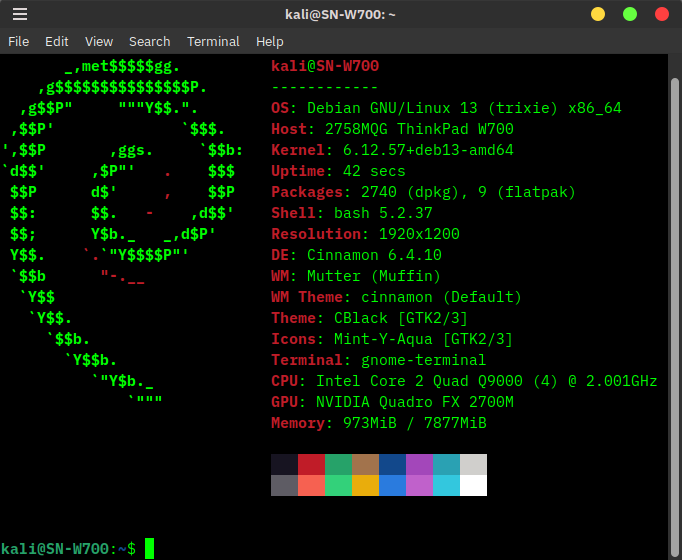Click the purple color block in top row

pos(419,464)
